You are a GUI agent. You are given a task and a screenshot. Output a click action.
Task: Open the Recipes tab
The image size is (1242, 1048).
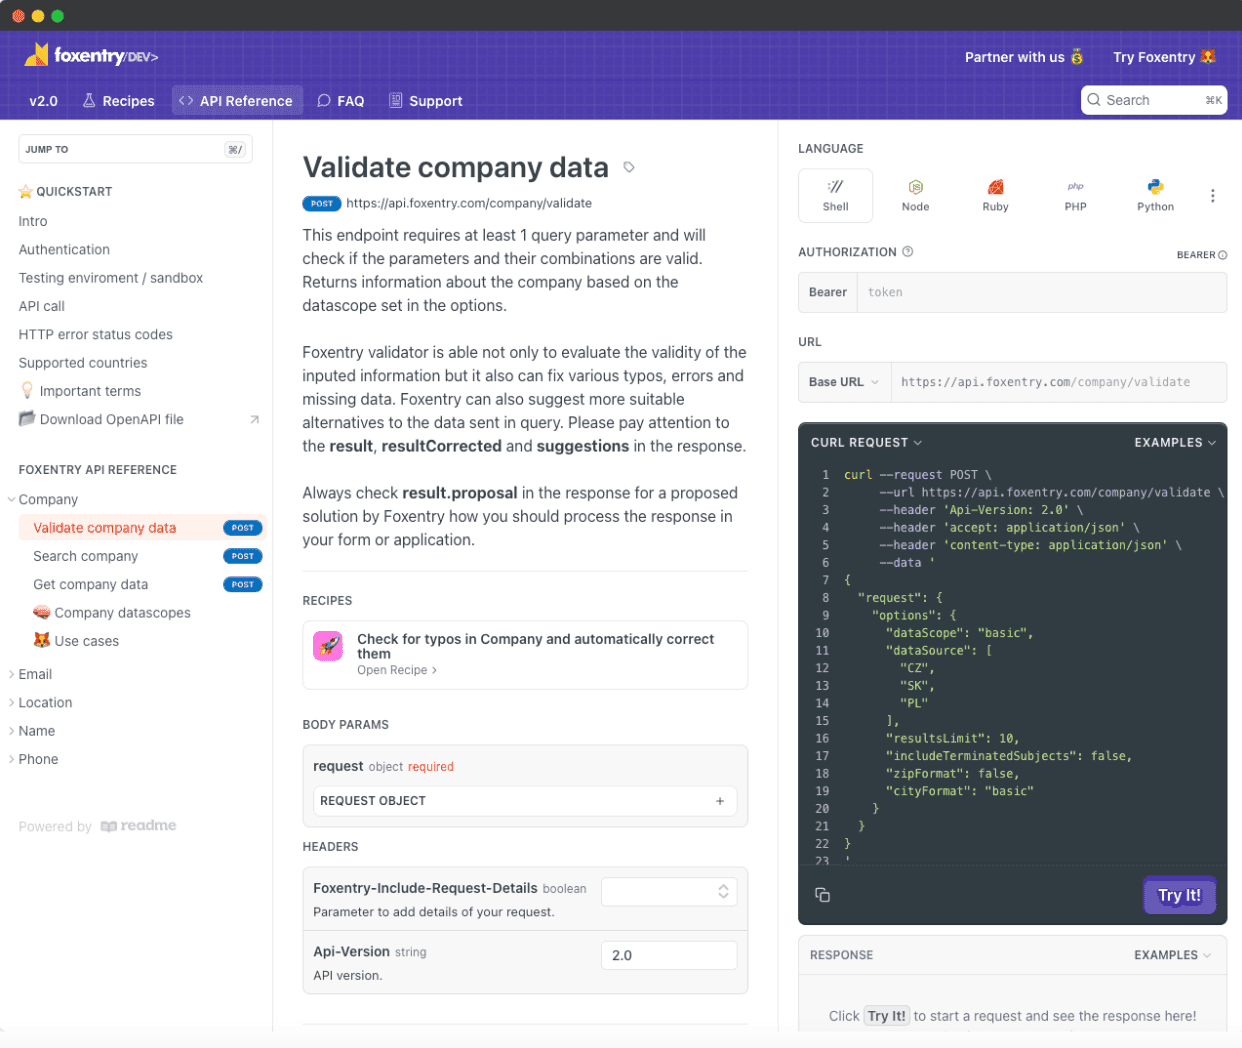point(118,100)
